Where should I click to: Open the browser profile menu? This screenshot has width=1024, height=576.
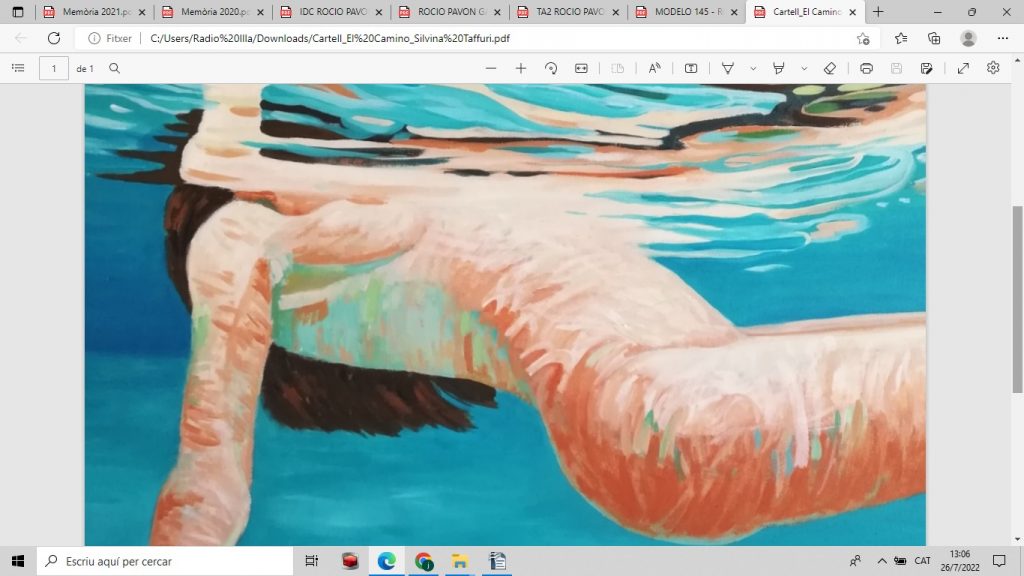968,39
